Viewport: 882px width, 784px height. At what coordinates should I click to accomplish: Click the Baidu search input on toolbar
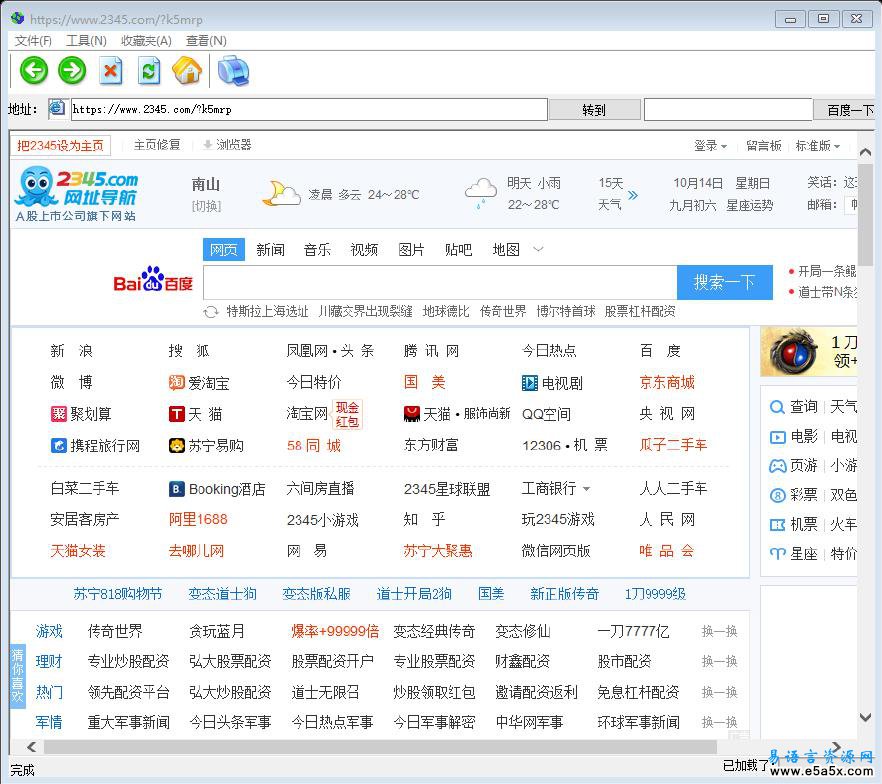point(728,110)
